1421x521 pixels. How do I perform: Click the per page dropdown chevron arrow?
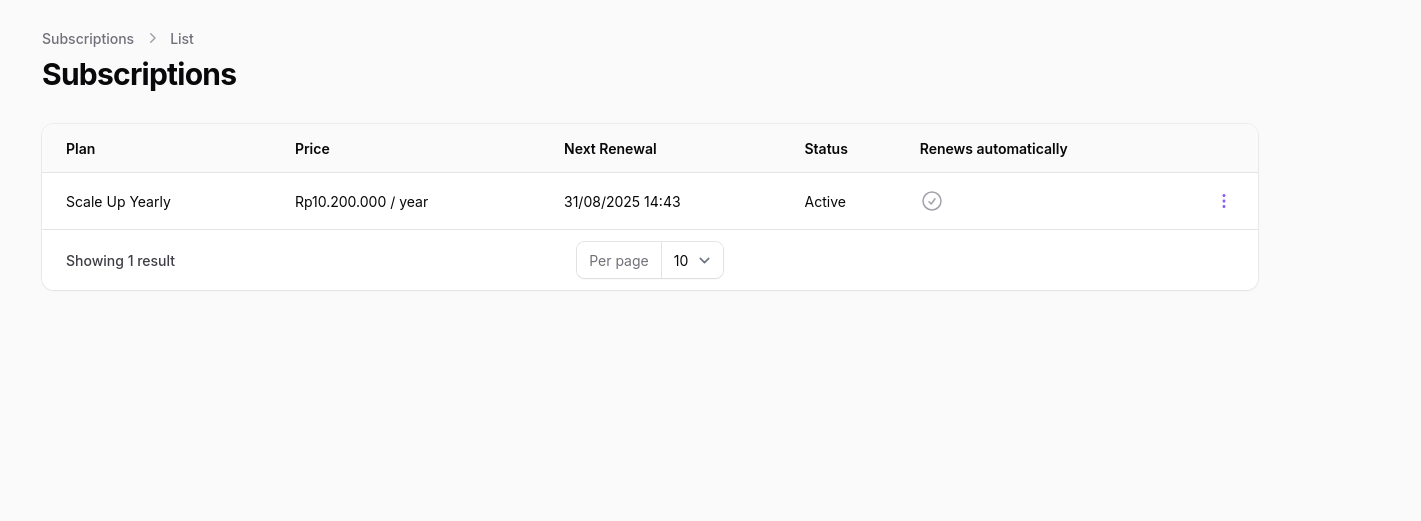705,260
